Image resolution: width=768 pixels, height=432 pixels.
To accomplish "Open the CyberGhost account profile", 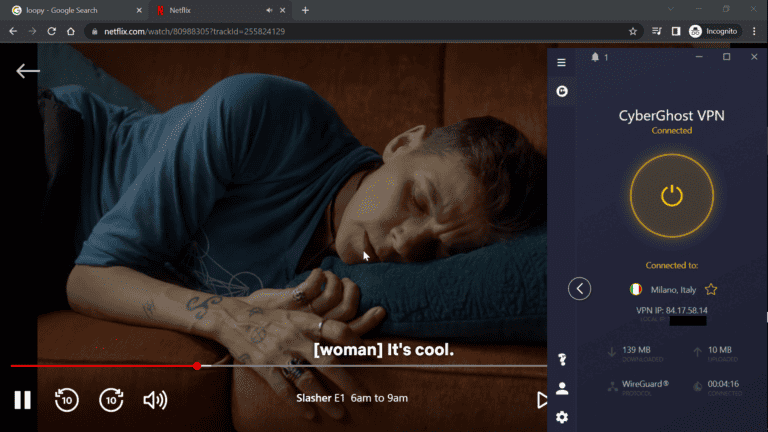I will 562,388.
